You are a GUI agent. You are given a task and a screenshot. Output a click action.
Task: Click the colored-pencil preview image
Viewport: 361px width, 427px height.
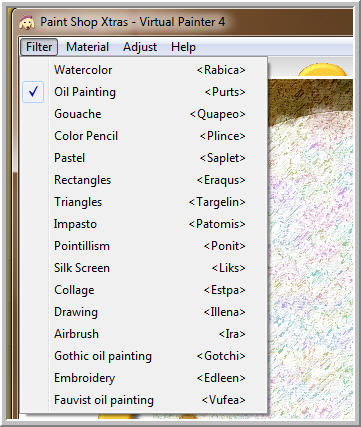click(310, 248)
